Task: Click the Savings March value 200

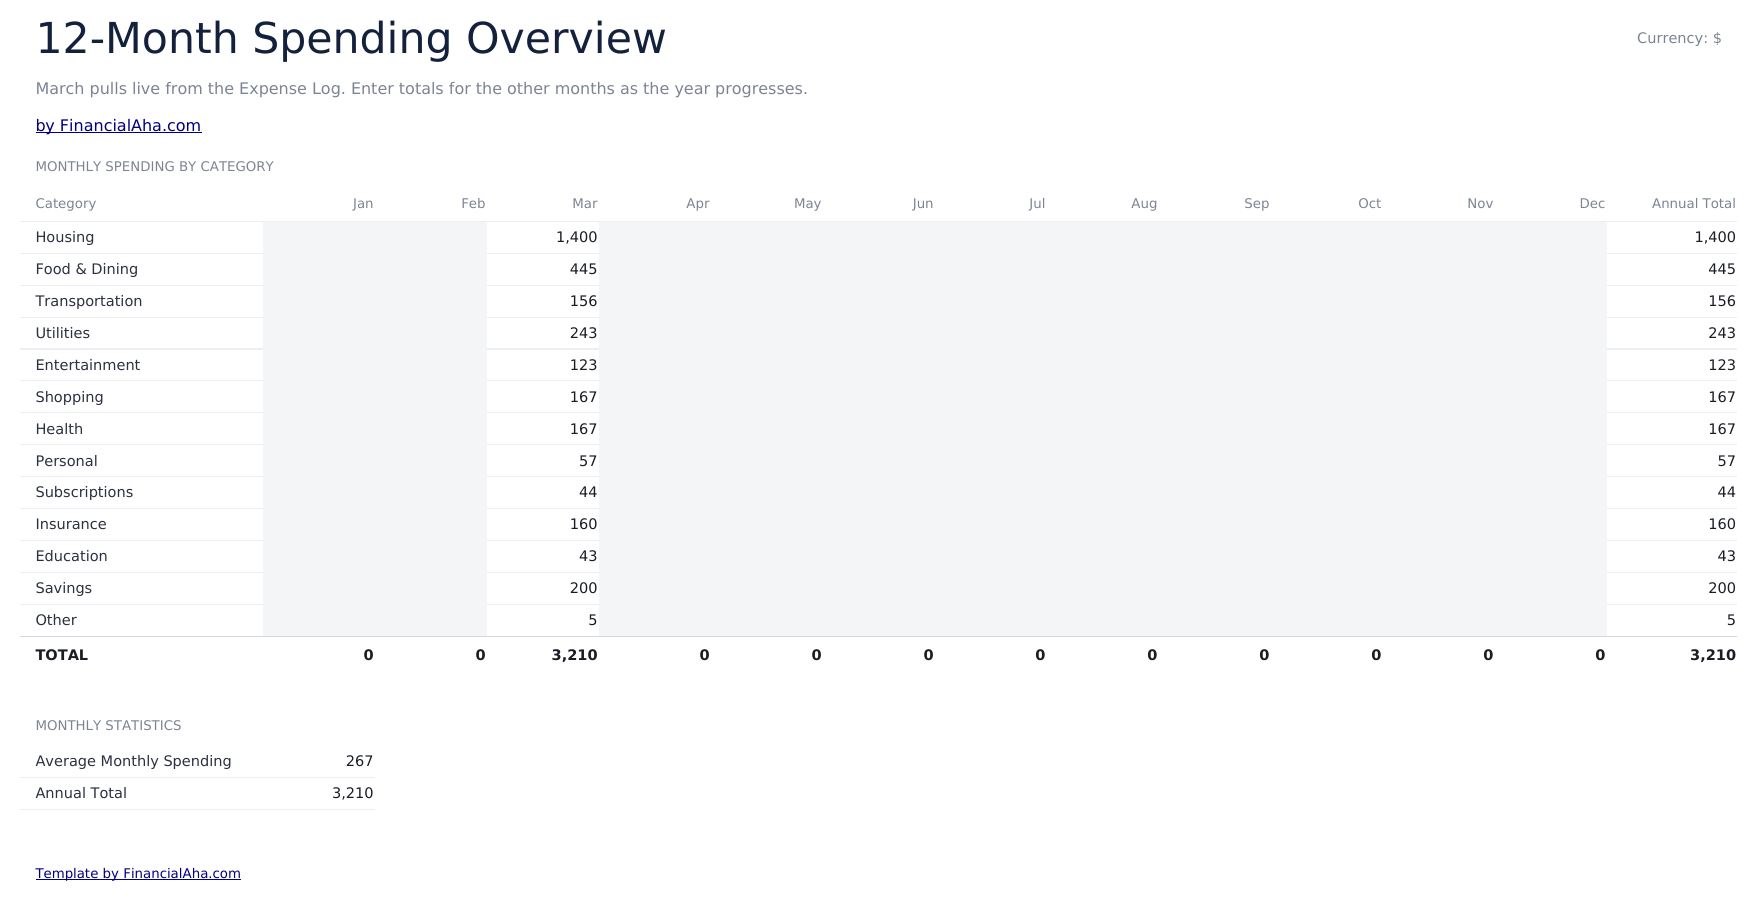Action: pos(583,588)
